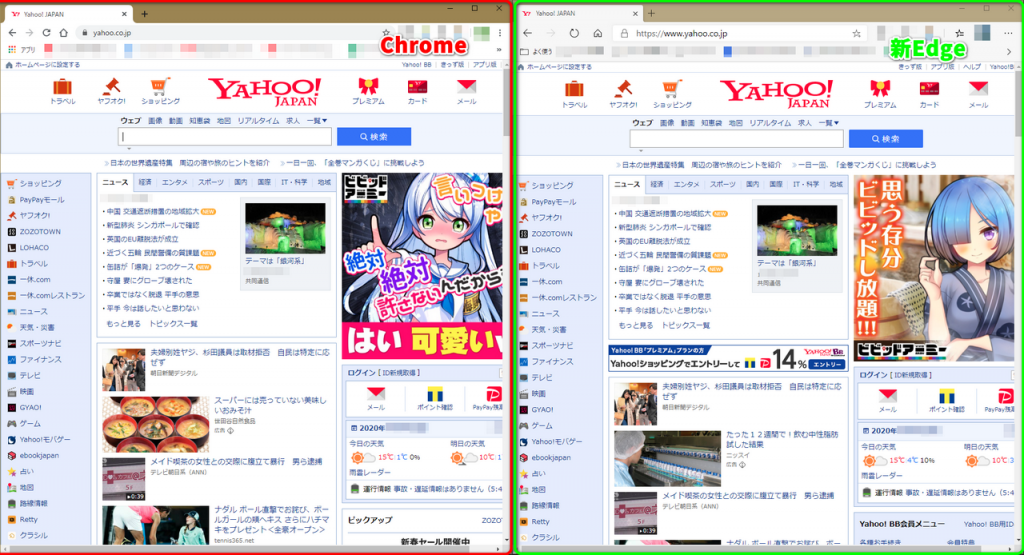This screenshot has width=1024, height=555.
Task: Expand the 一覧 dropdown in the Edge window
Action: pyautogui.click(x=828, y=122)
